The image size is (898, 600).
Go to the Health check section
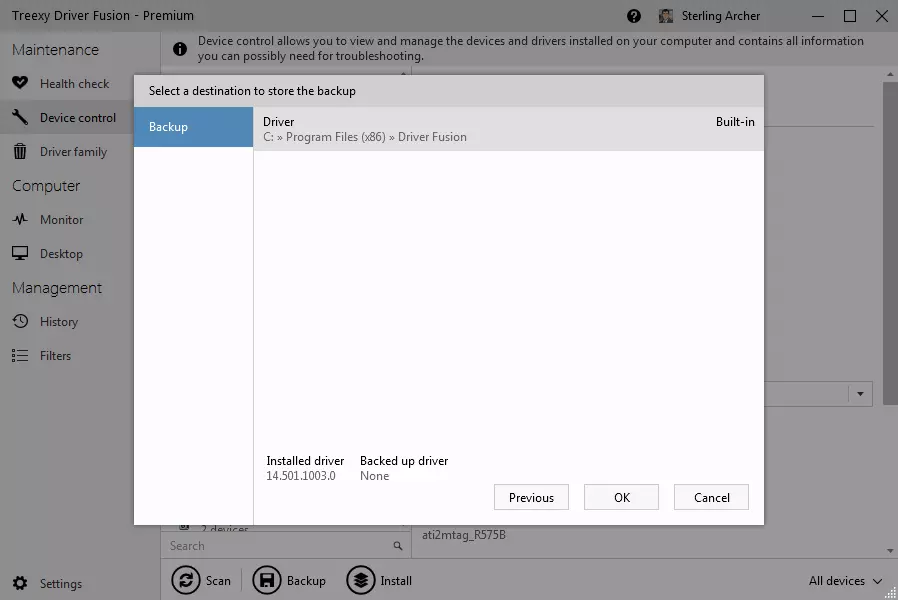coord(74,84)
